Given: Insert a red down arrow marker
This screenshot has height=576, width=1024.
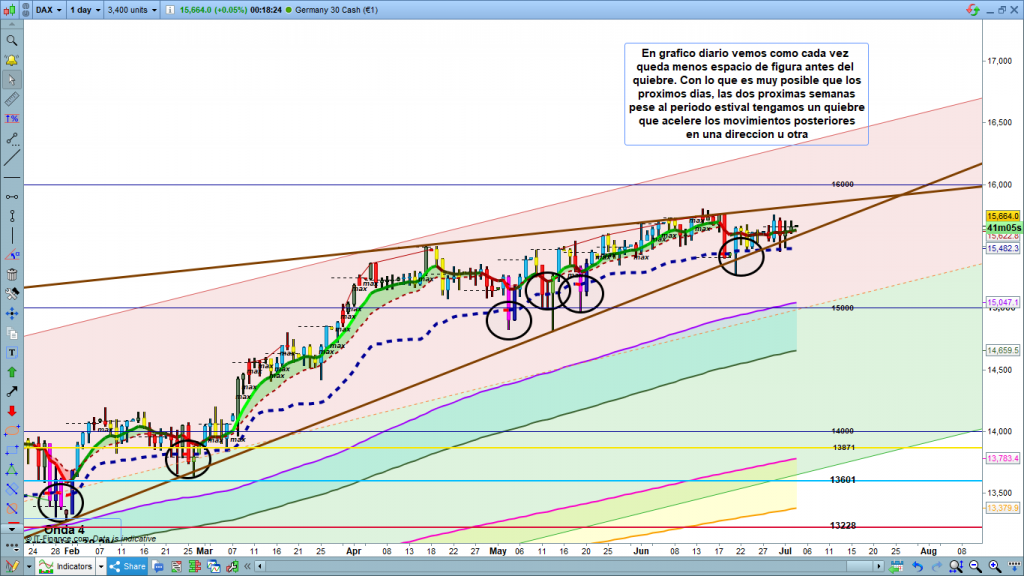Looking at the screenshot, I should pyautogui.click(x=12, y=411).
